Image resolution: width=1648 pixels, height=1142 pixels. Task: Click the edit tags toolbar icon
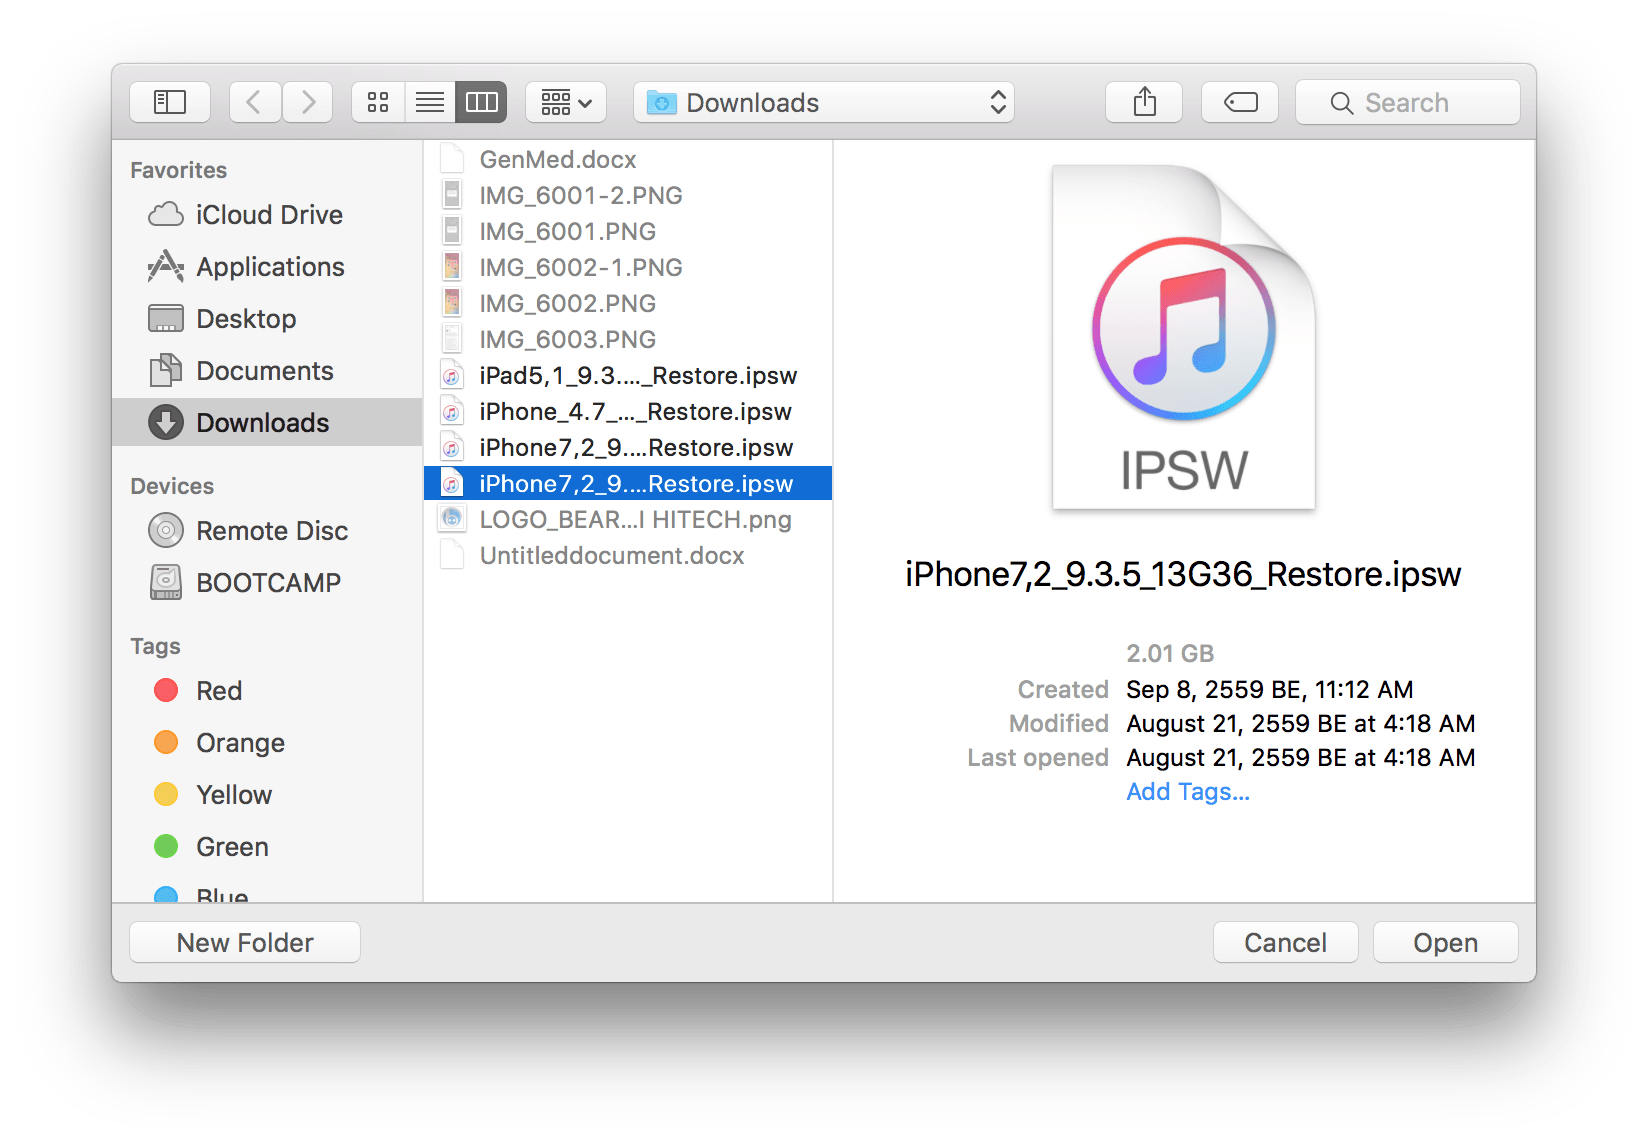[x=1240, y=102]
